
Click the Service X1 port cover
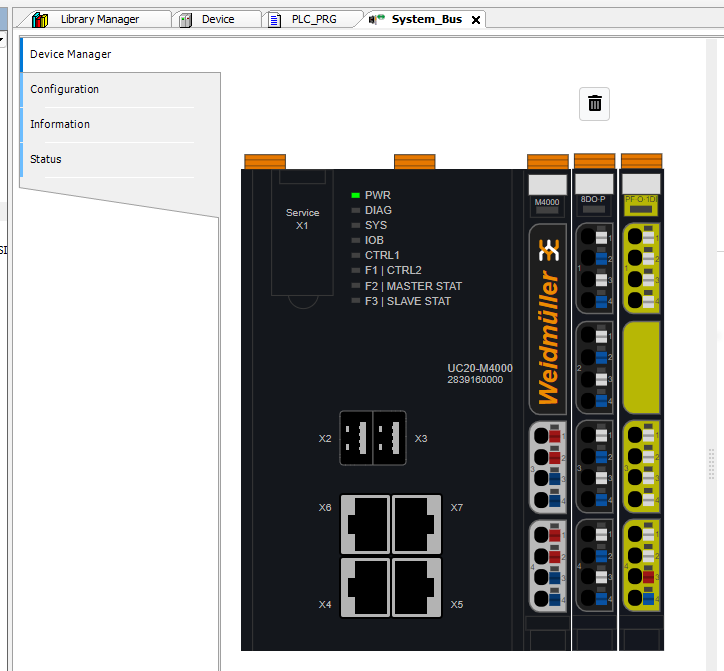302,233
